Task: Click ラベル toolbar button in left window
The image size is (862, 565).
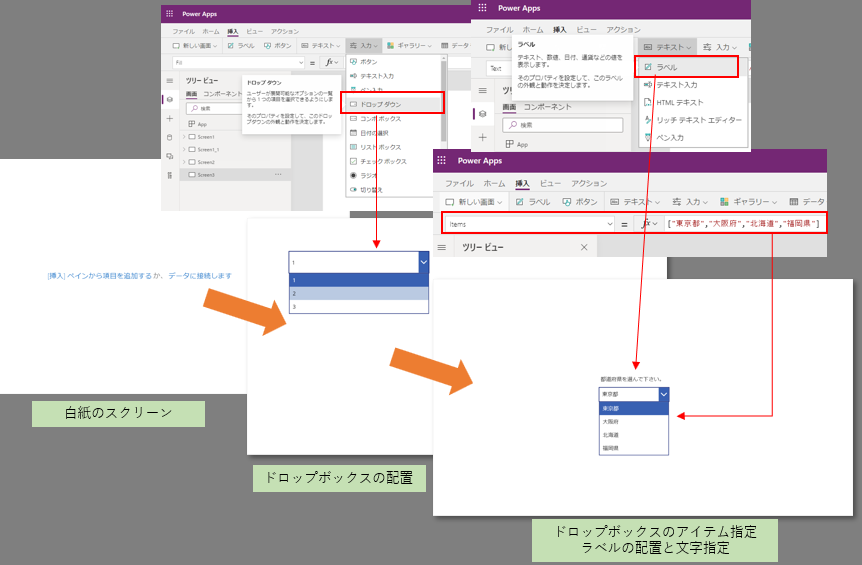Action: tap(241, 46)
